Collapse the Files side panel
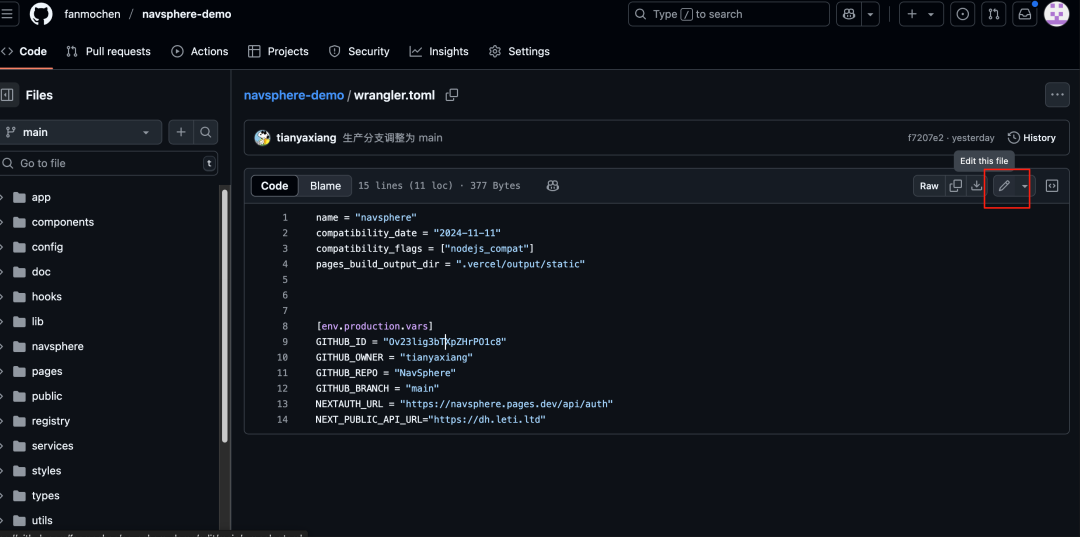 coord(8,95)
